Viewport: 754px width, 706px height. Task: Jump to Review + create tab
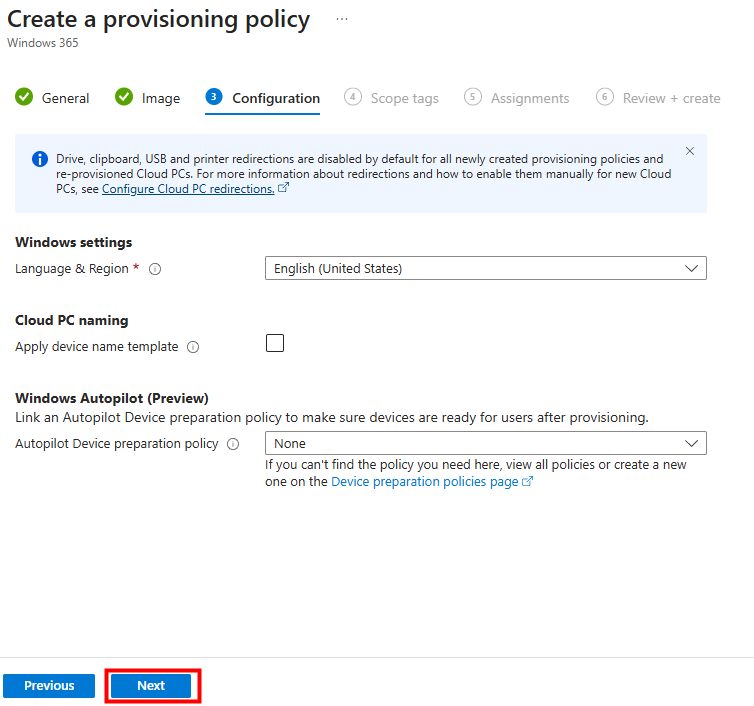[x=671, y=98]
